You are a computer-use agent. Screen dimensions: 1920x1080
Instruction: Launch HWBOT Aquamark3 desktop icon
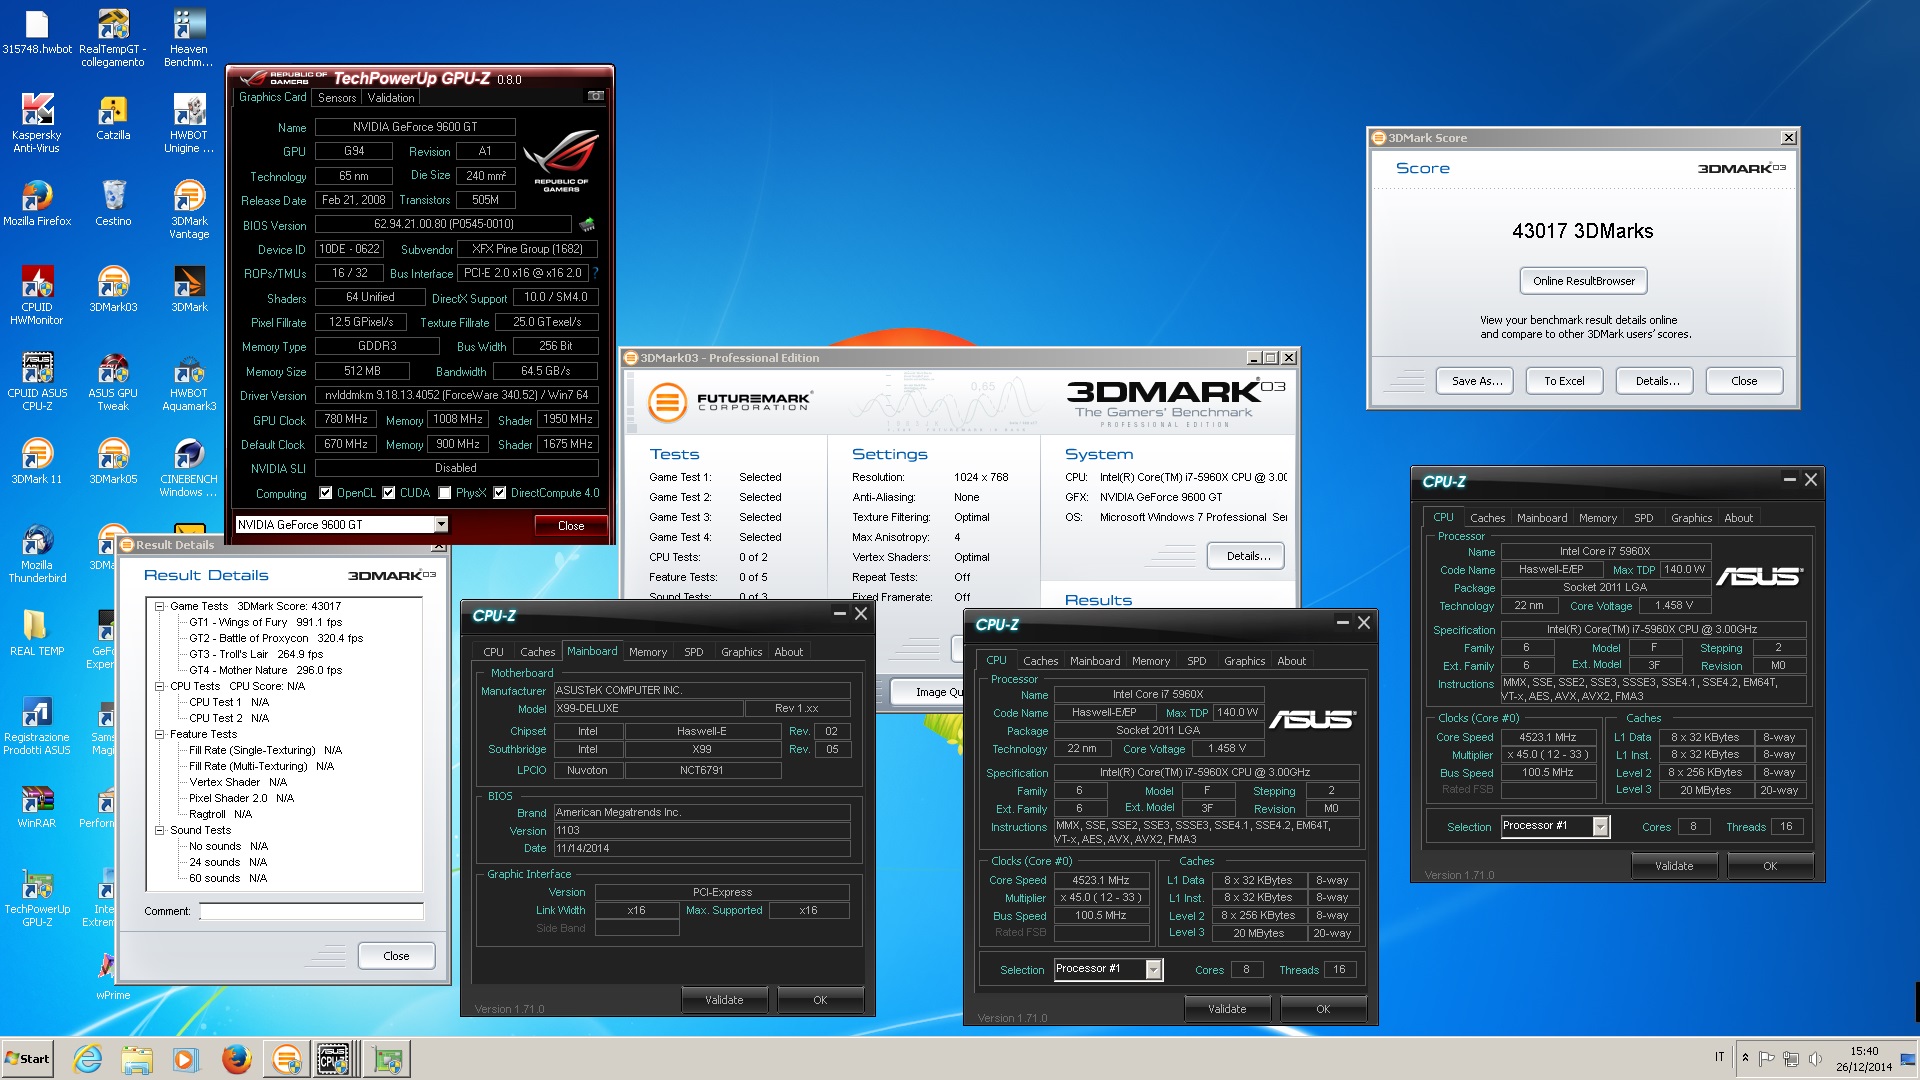(189, 382)
